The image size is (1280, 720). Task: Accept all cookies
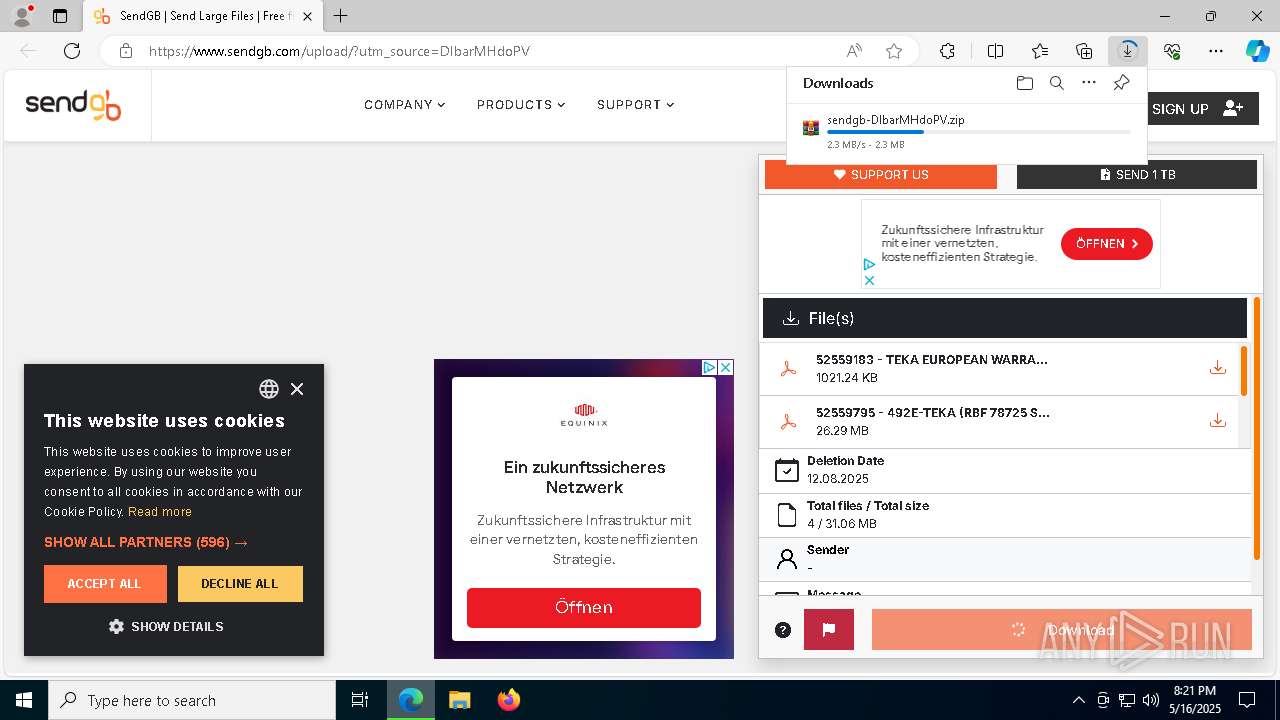(x=105, y=584)
